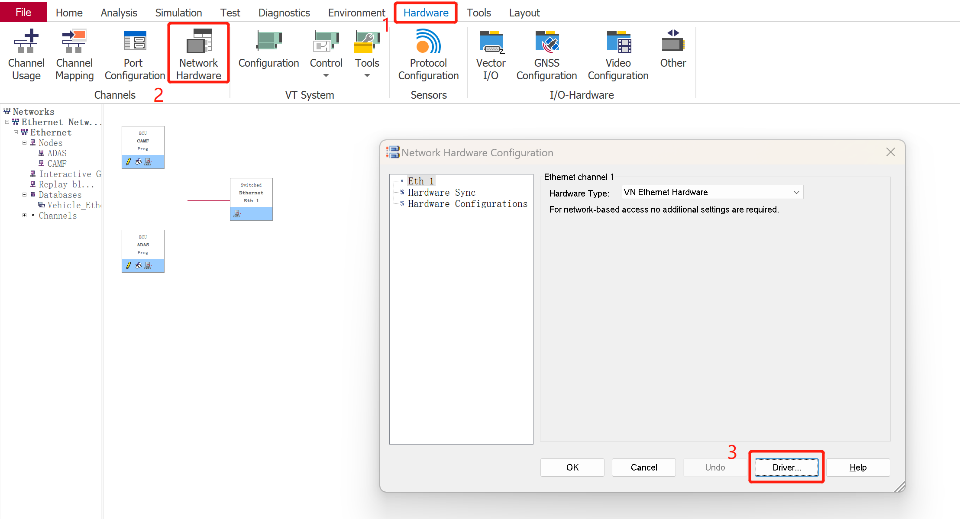Select the Vehicle_Eth database tree item

click(74, 205)
